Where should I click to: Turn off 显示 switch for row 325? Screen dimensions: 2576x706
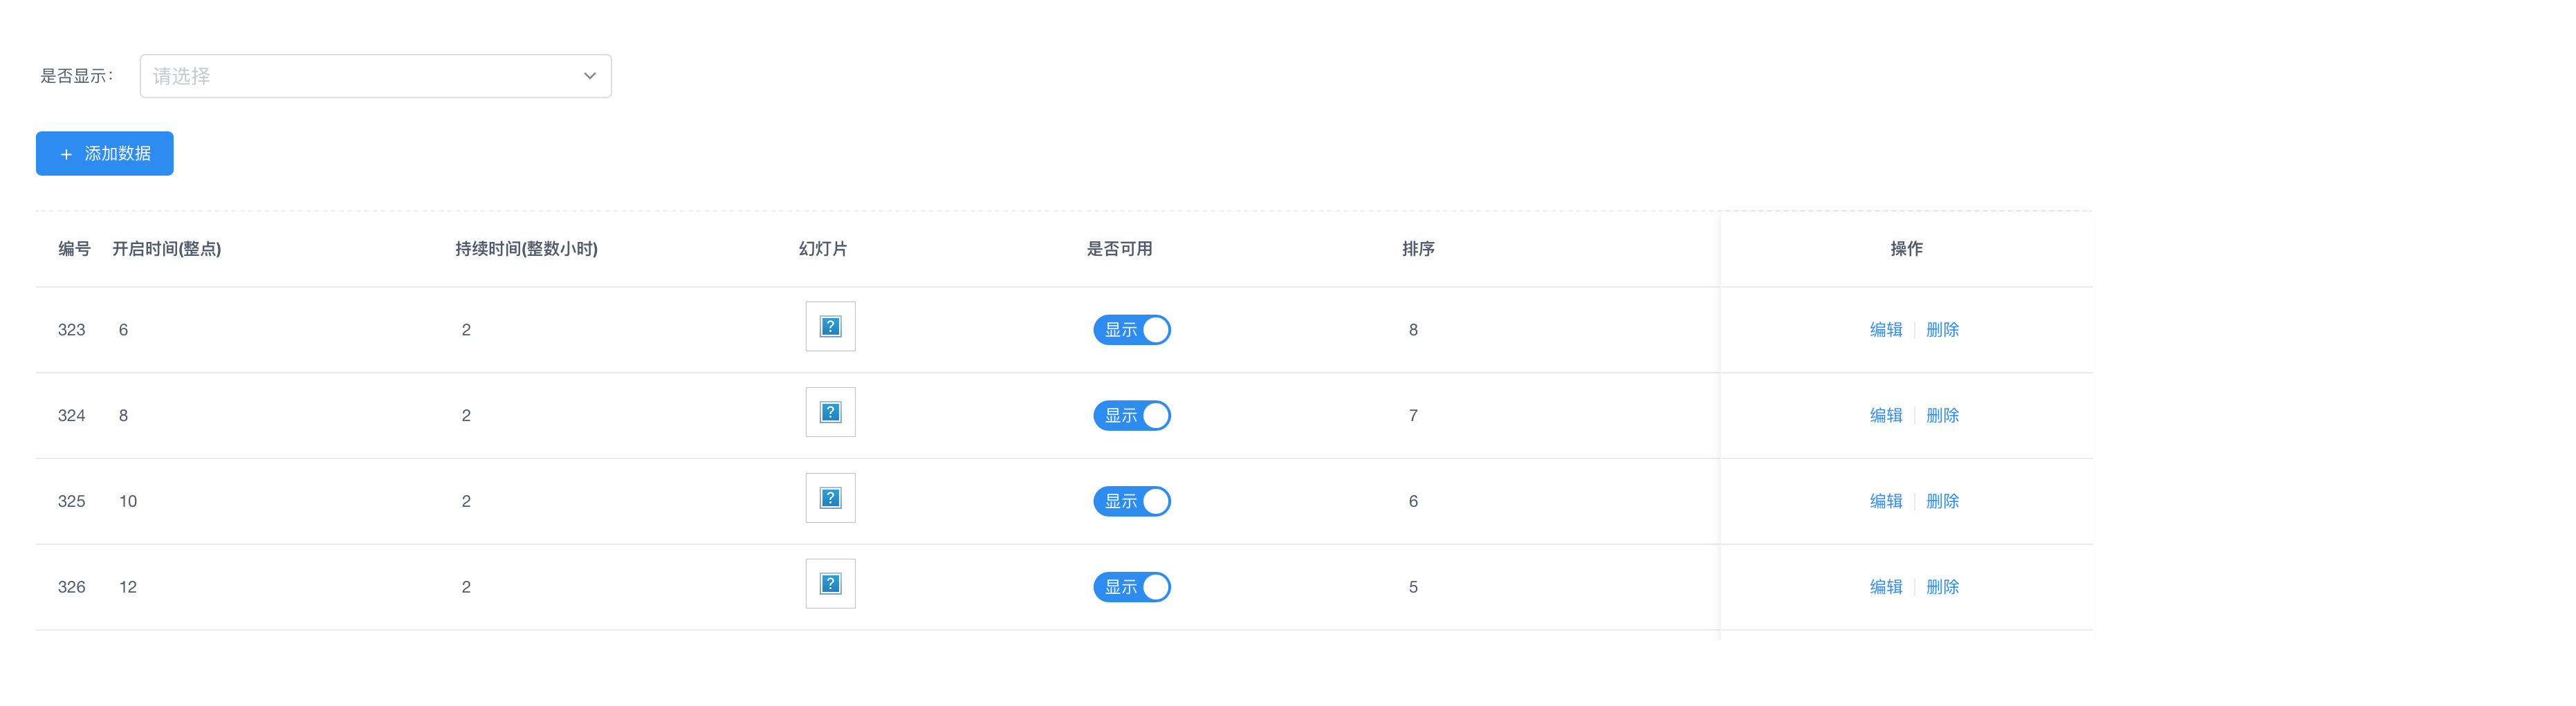pos(1131,502)
